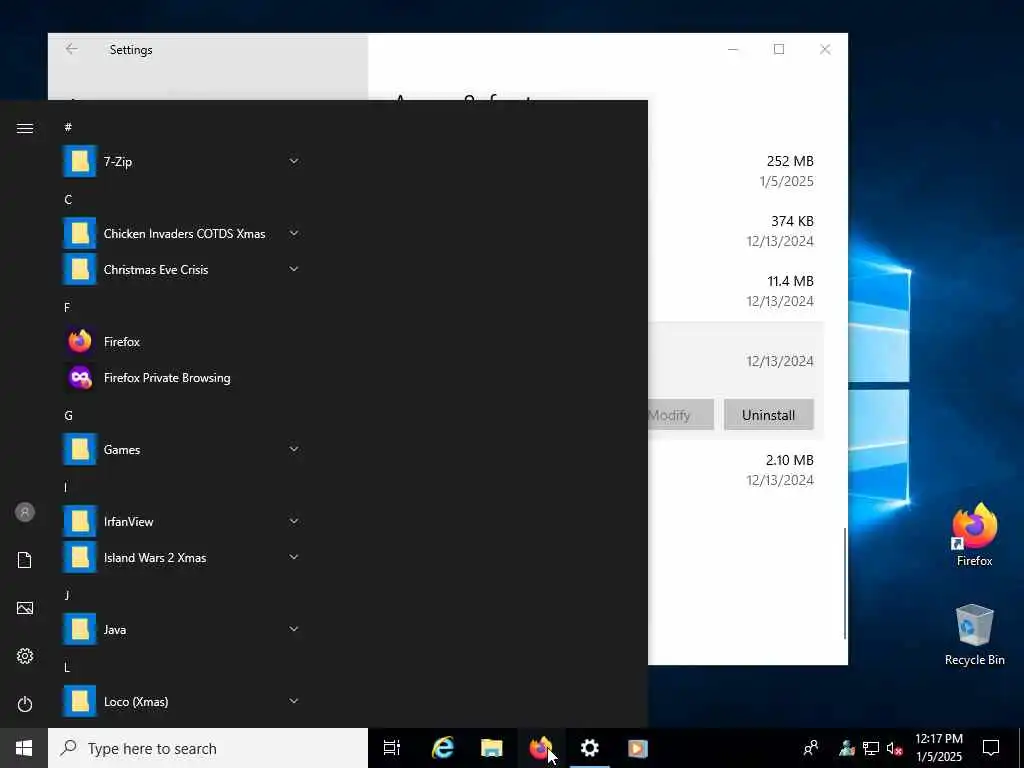Expand the IrfanView folder chevron
Viewport: 1024px width, 768px height.
tap(294, 521)
